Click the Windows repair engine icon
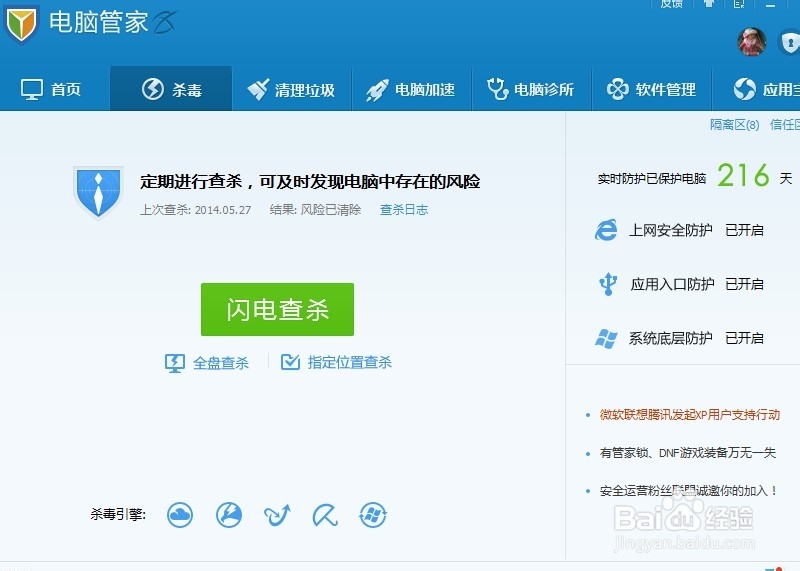The width and height of the screenshot is (800, 571). tap(373, 514)
